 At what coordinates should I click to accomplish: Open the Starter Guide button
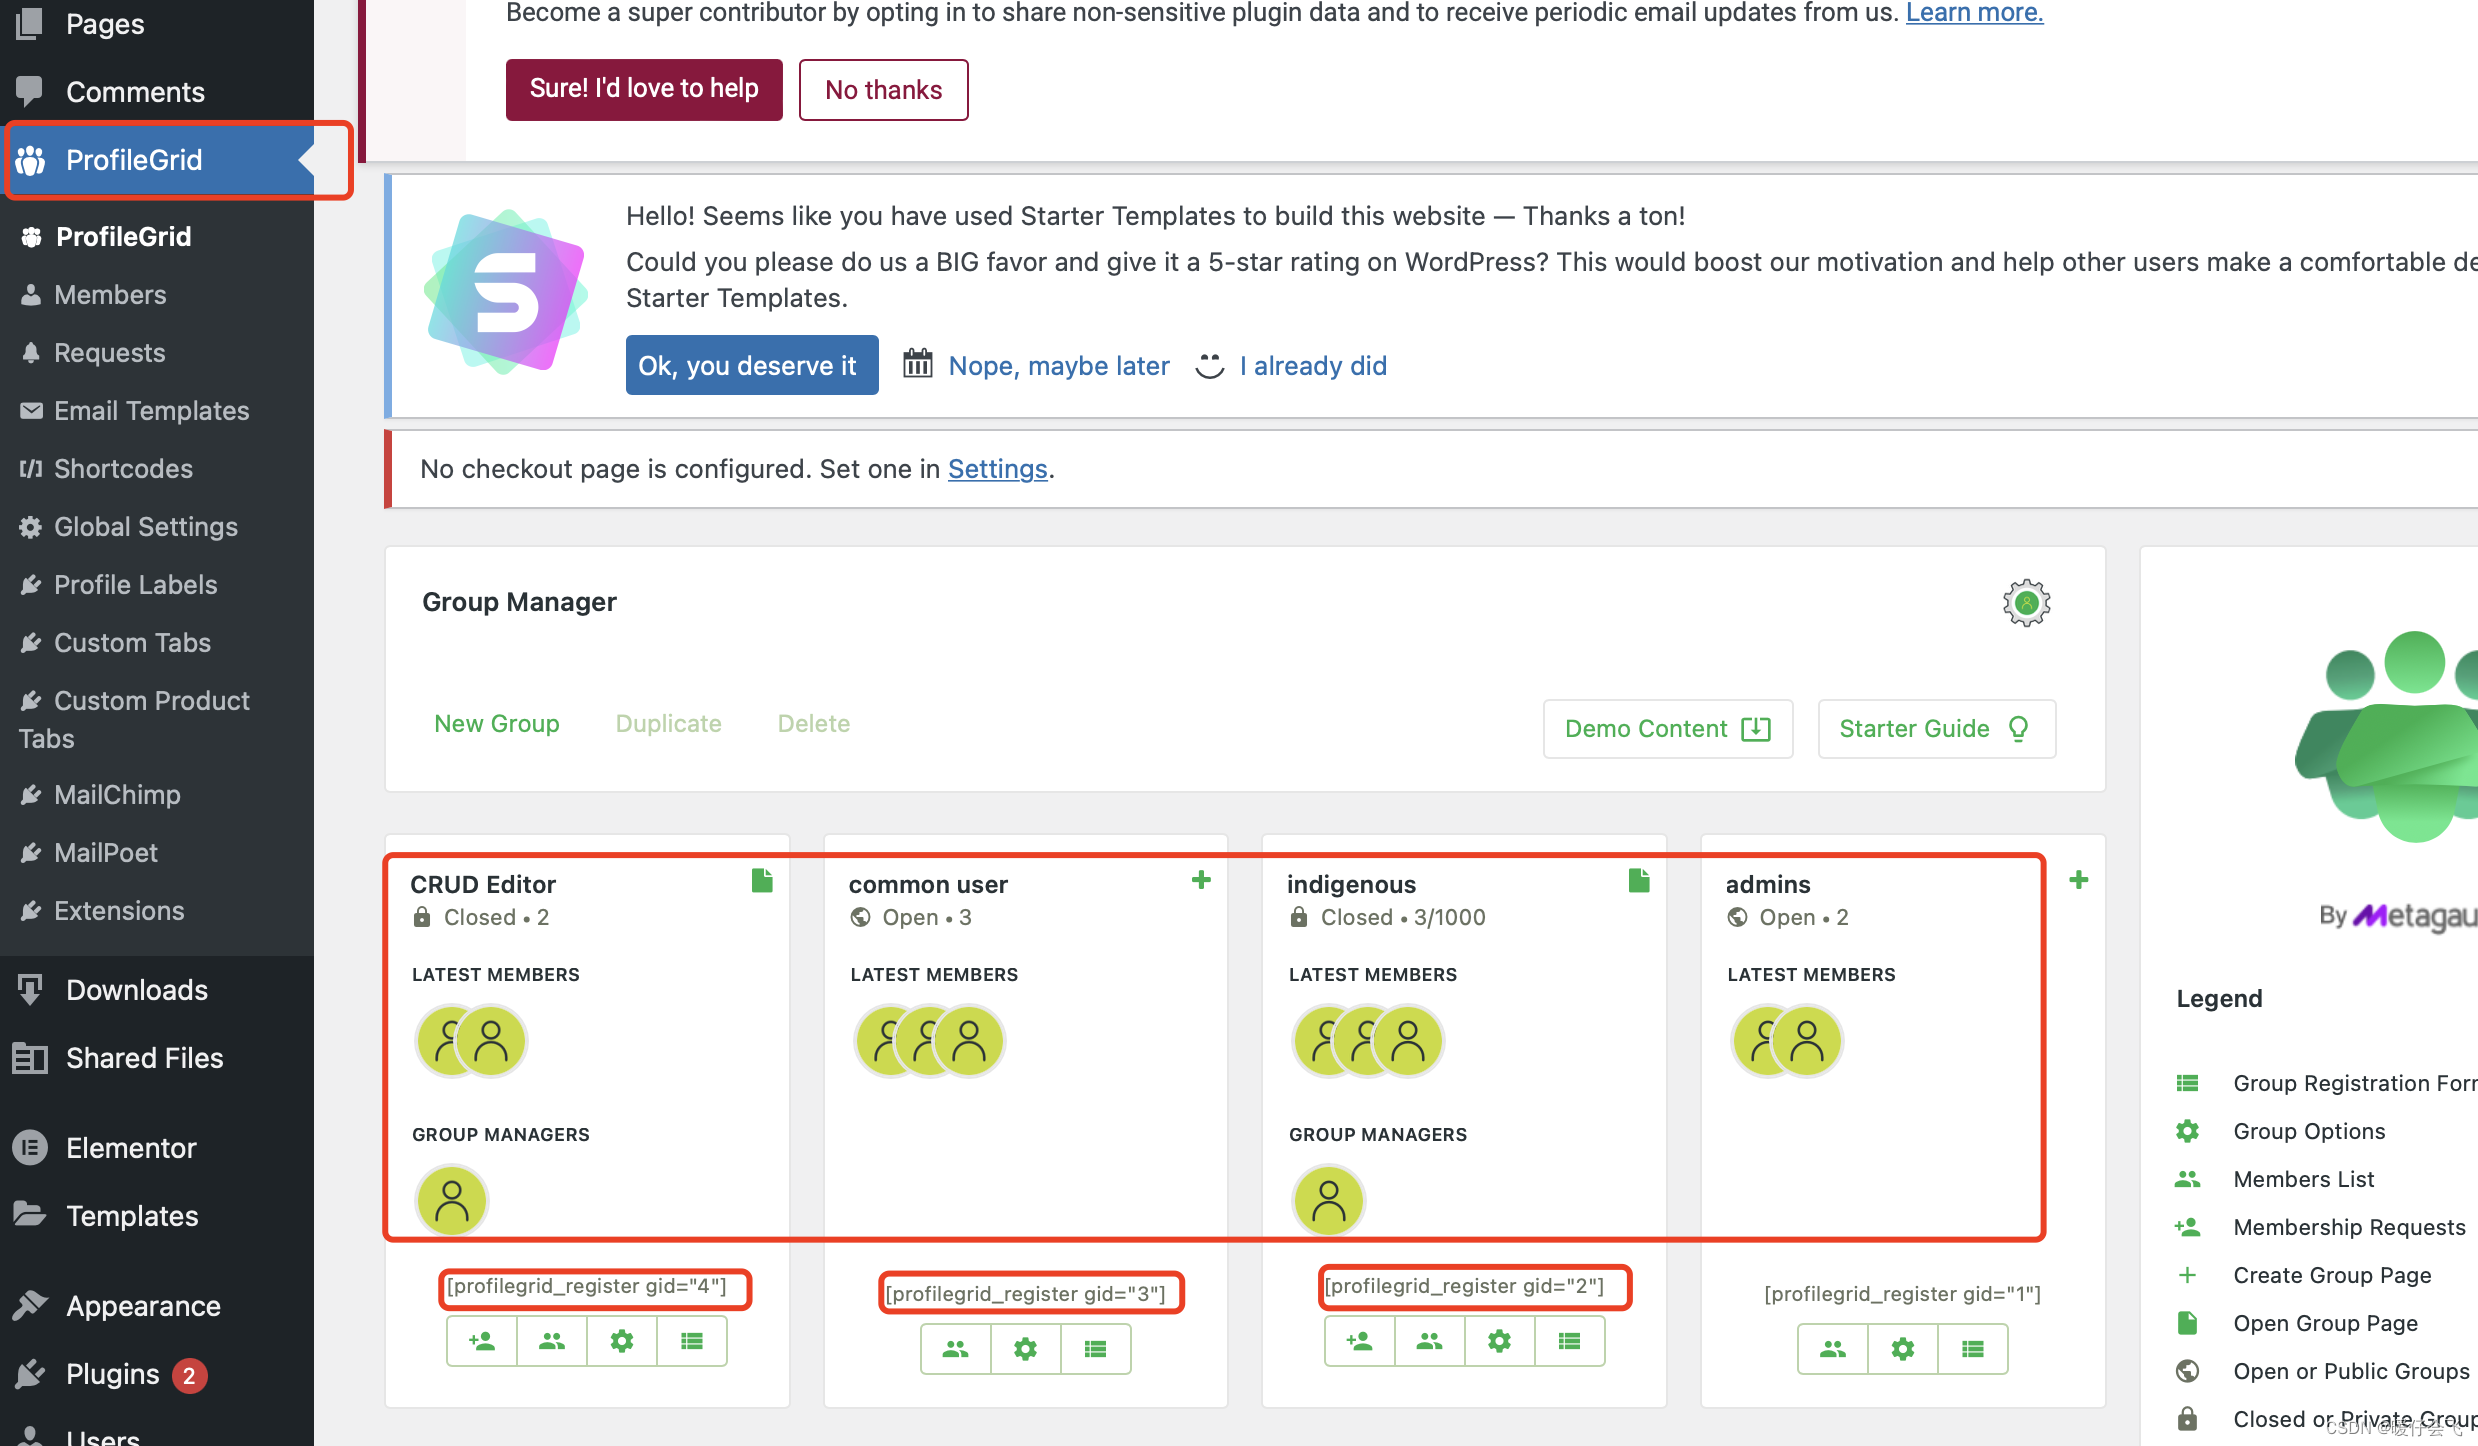coord(1935,729)
